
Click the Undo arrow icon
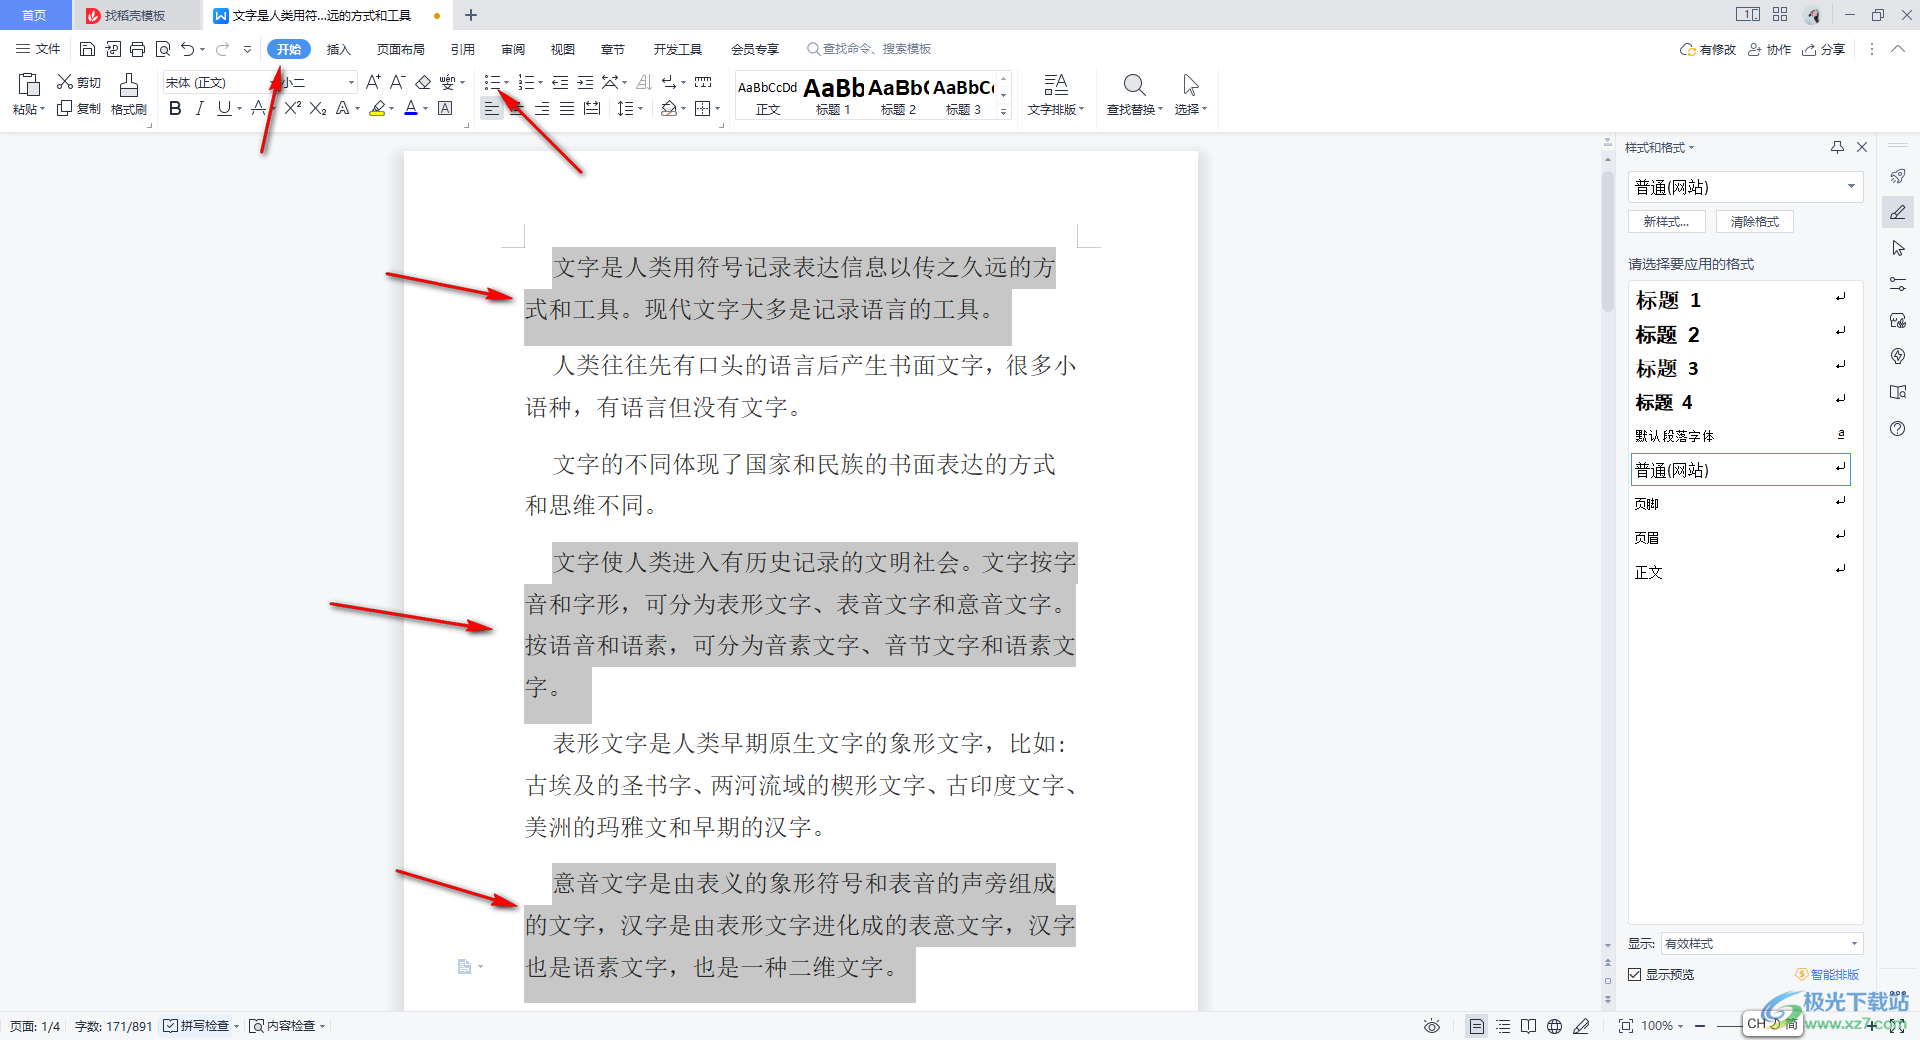(187, 49)
